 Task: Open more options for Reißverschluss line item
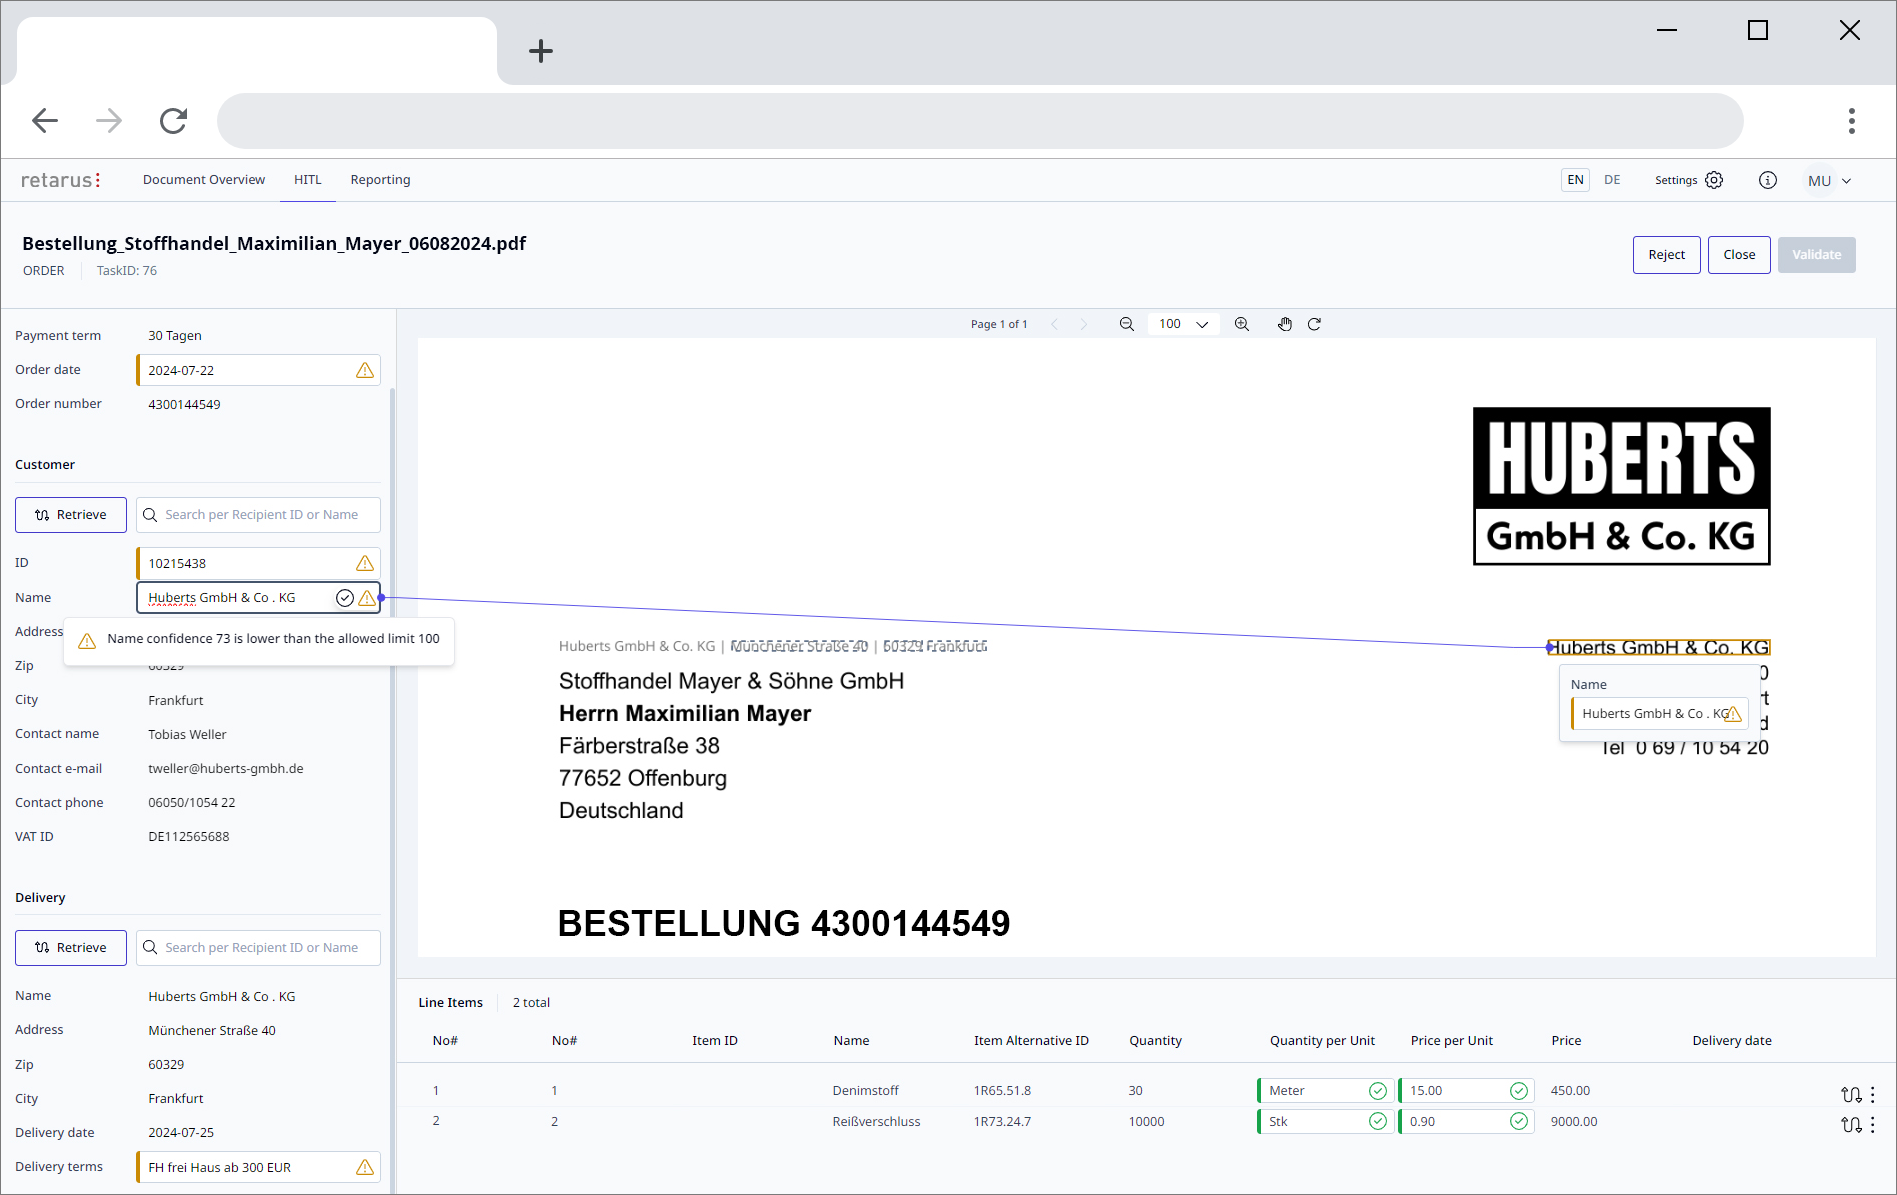(1873, 1125)
